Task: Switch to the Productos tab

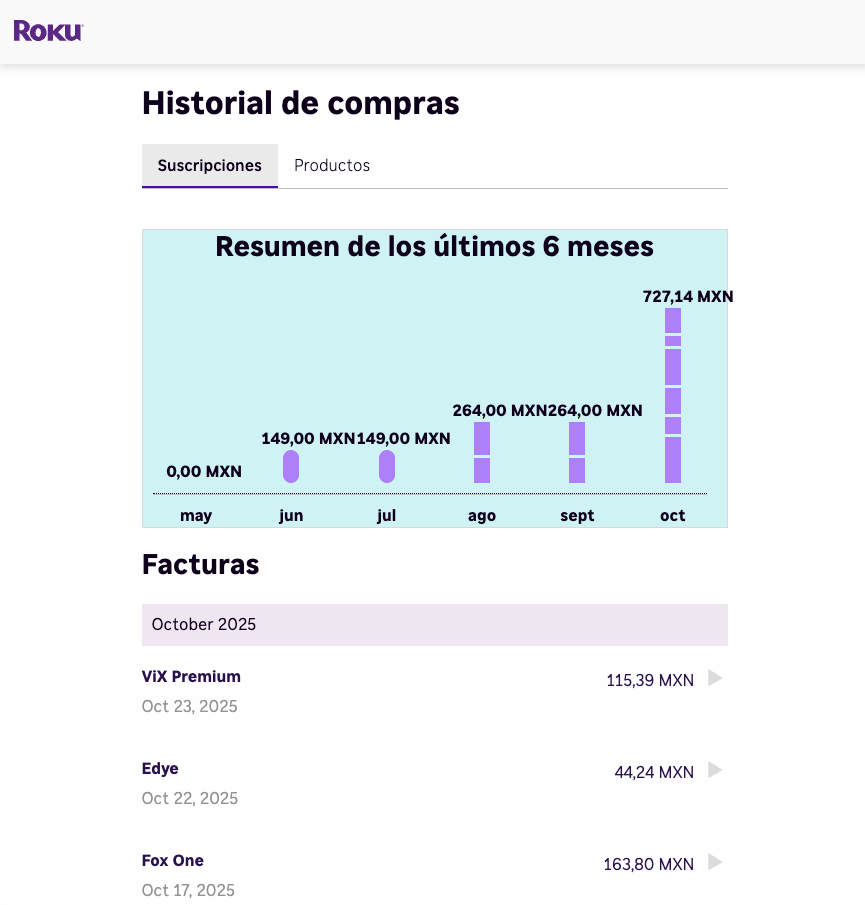Action: click(332, 166)
